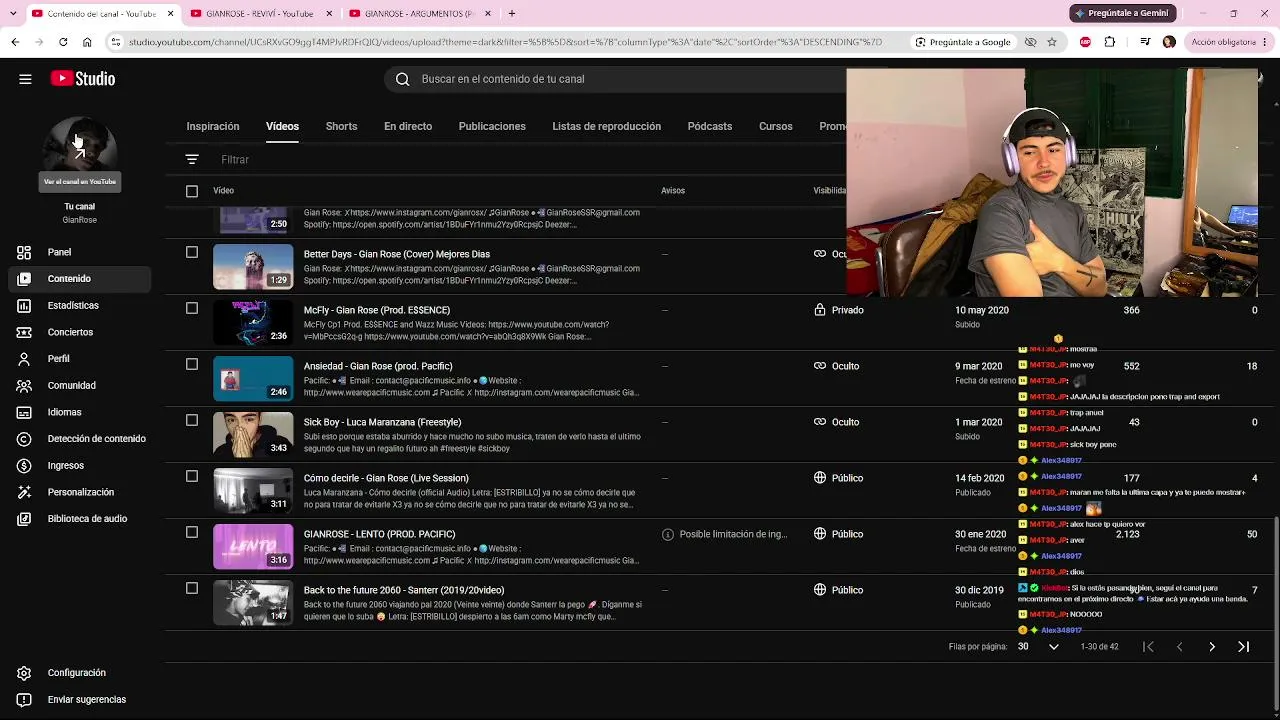Click the browser address bar URL

pyautogui.click(x=505, y=42)
